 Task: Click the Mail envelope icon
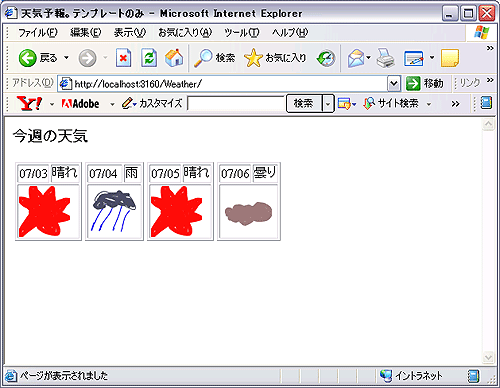coord(356,58)
